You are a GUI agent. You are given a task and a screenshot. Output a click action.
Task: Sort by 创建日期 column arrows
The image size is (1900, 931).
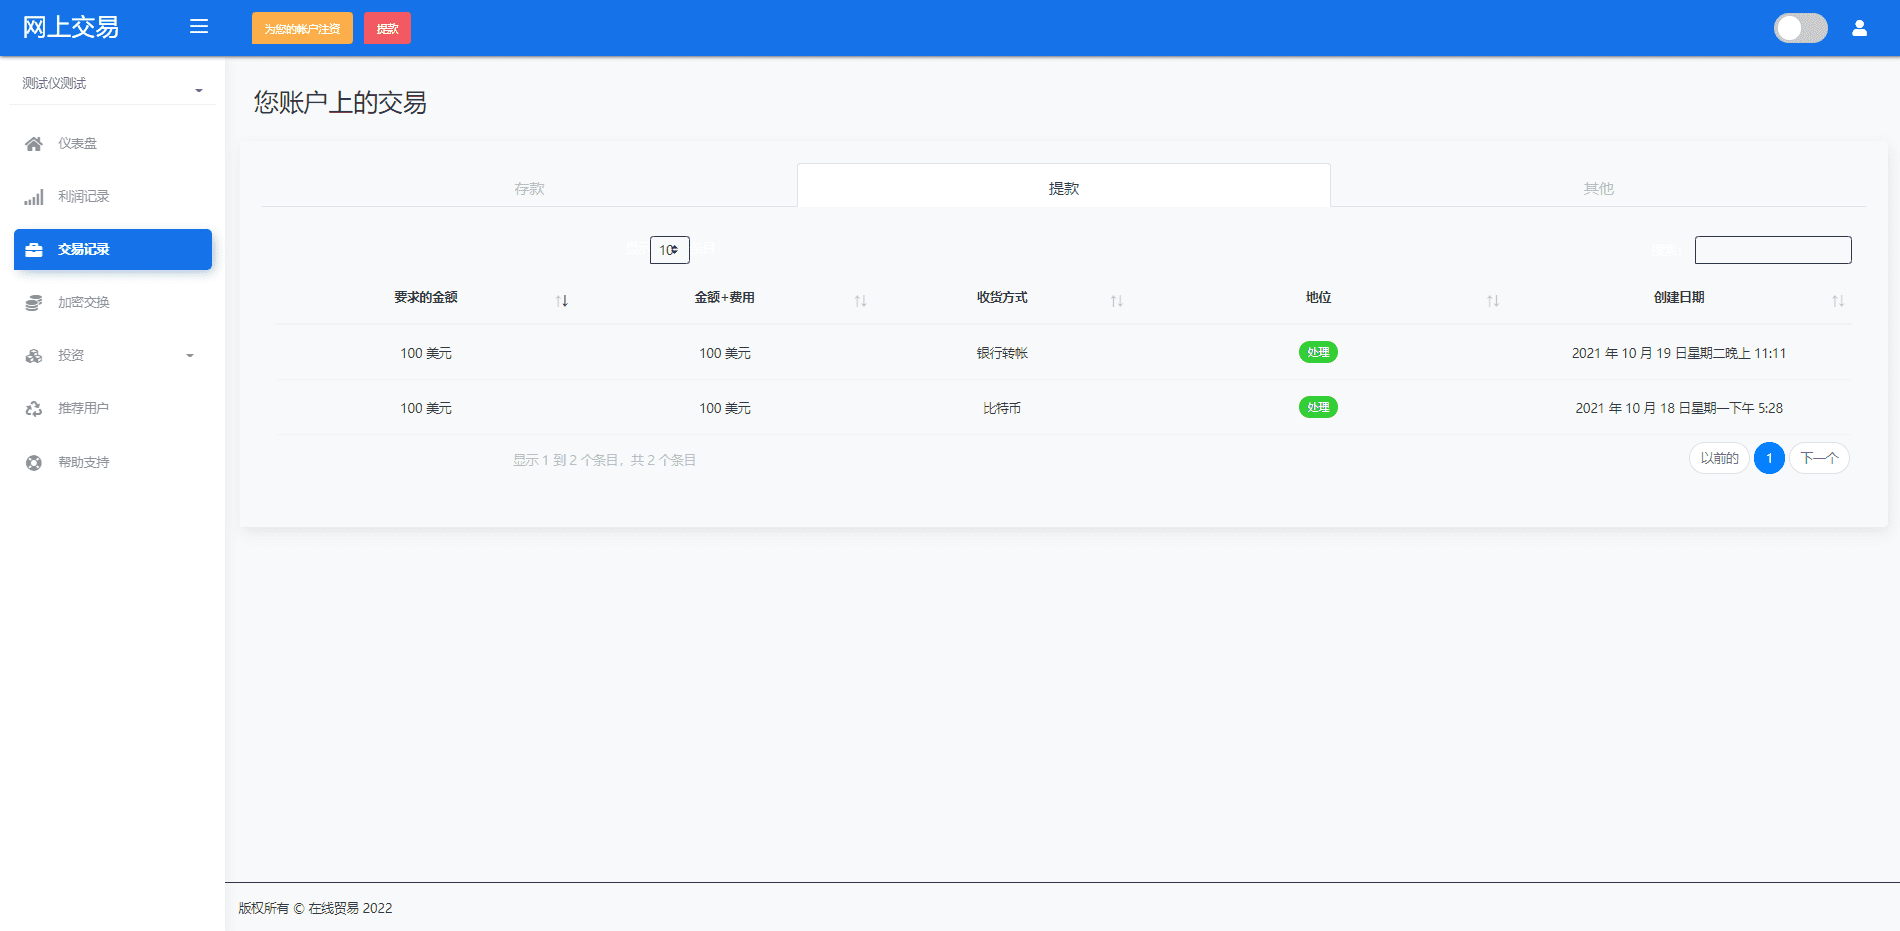coord(1837,300)
